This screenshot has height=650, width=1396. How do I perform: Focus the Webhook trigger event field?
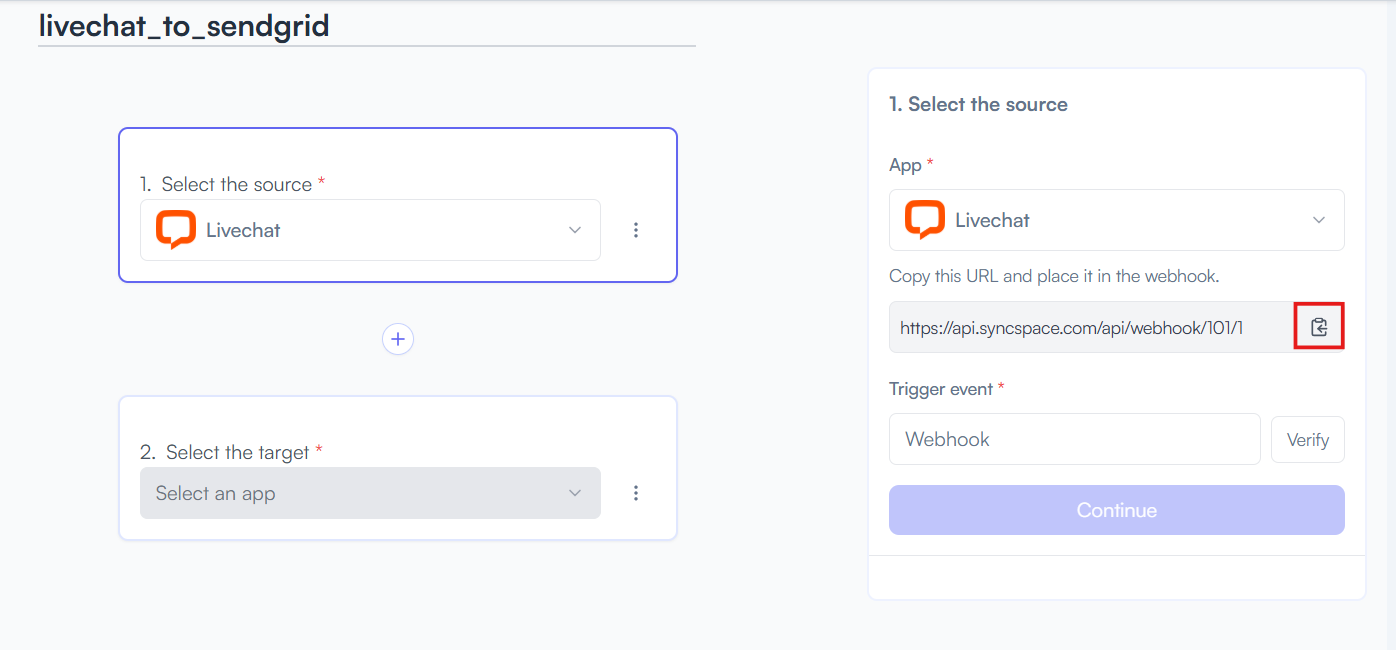pyautogui.click(x=1075, y=439)
